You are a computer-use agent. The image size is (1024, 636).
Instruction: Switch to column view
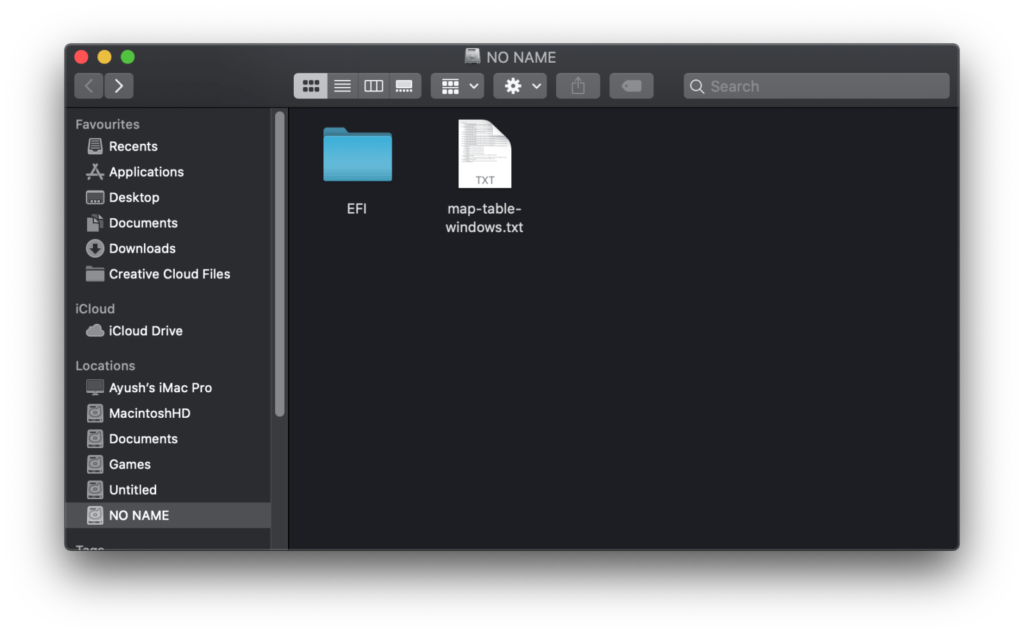(x=373, y=85)
